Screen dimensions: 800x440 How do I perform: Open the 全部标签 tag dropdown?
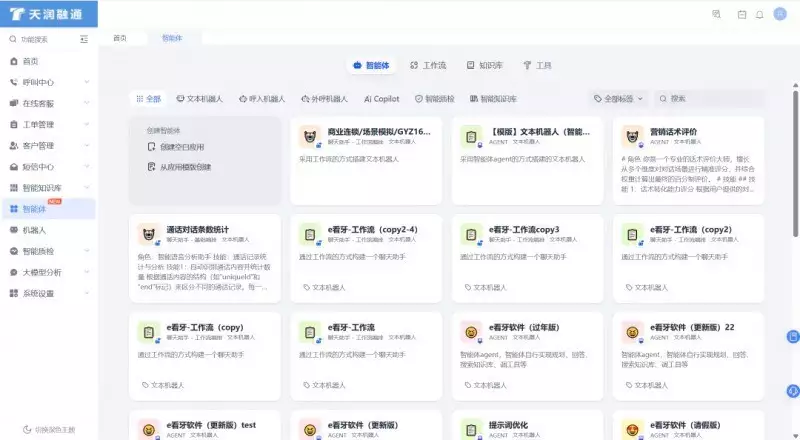tap(619, 99)
